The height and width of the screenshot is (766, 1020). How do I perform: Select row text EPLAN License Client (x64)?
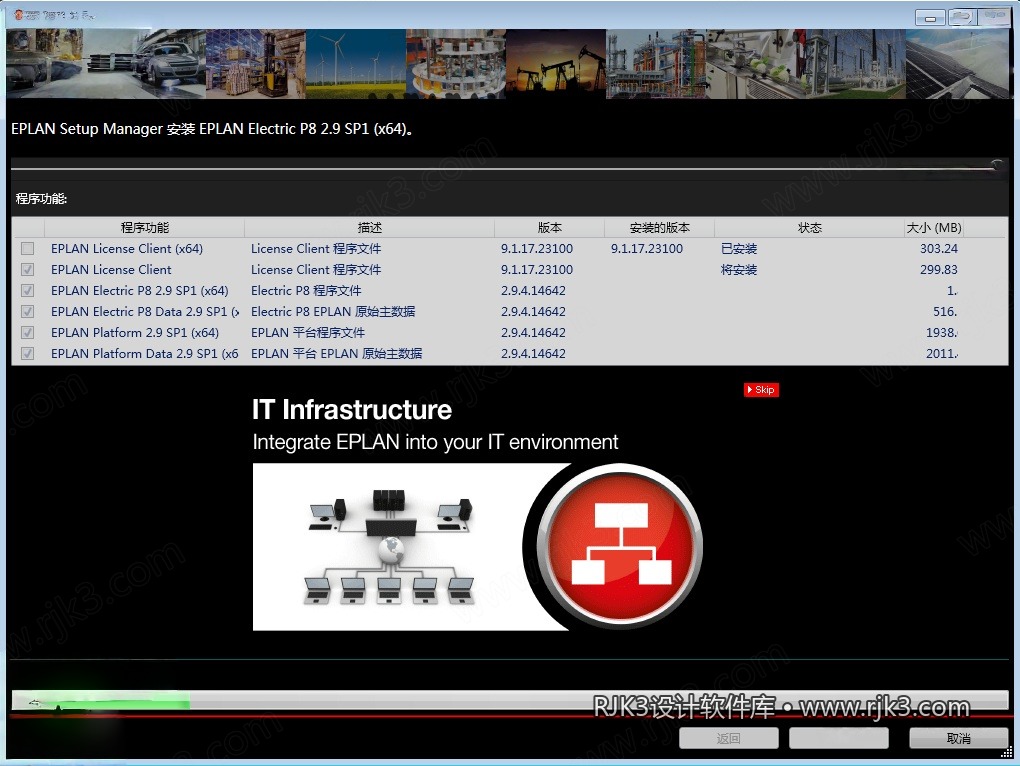pos(127,248)
